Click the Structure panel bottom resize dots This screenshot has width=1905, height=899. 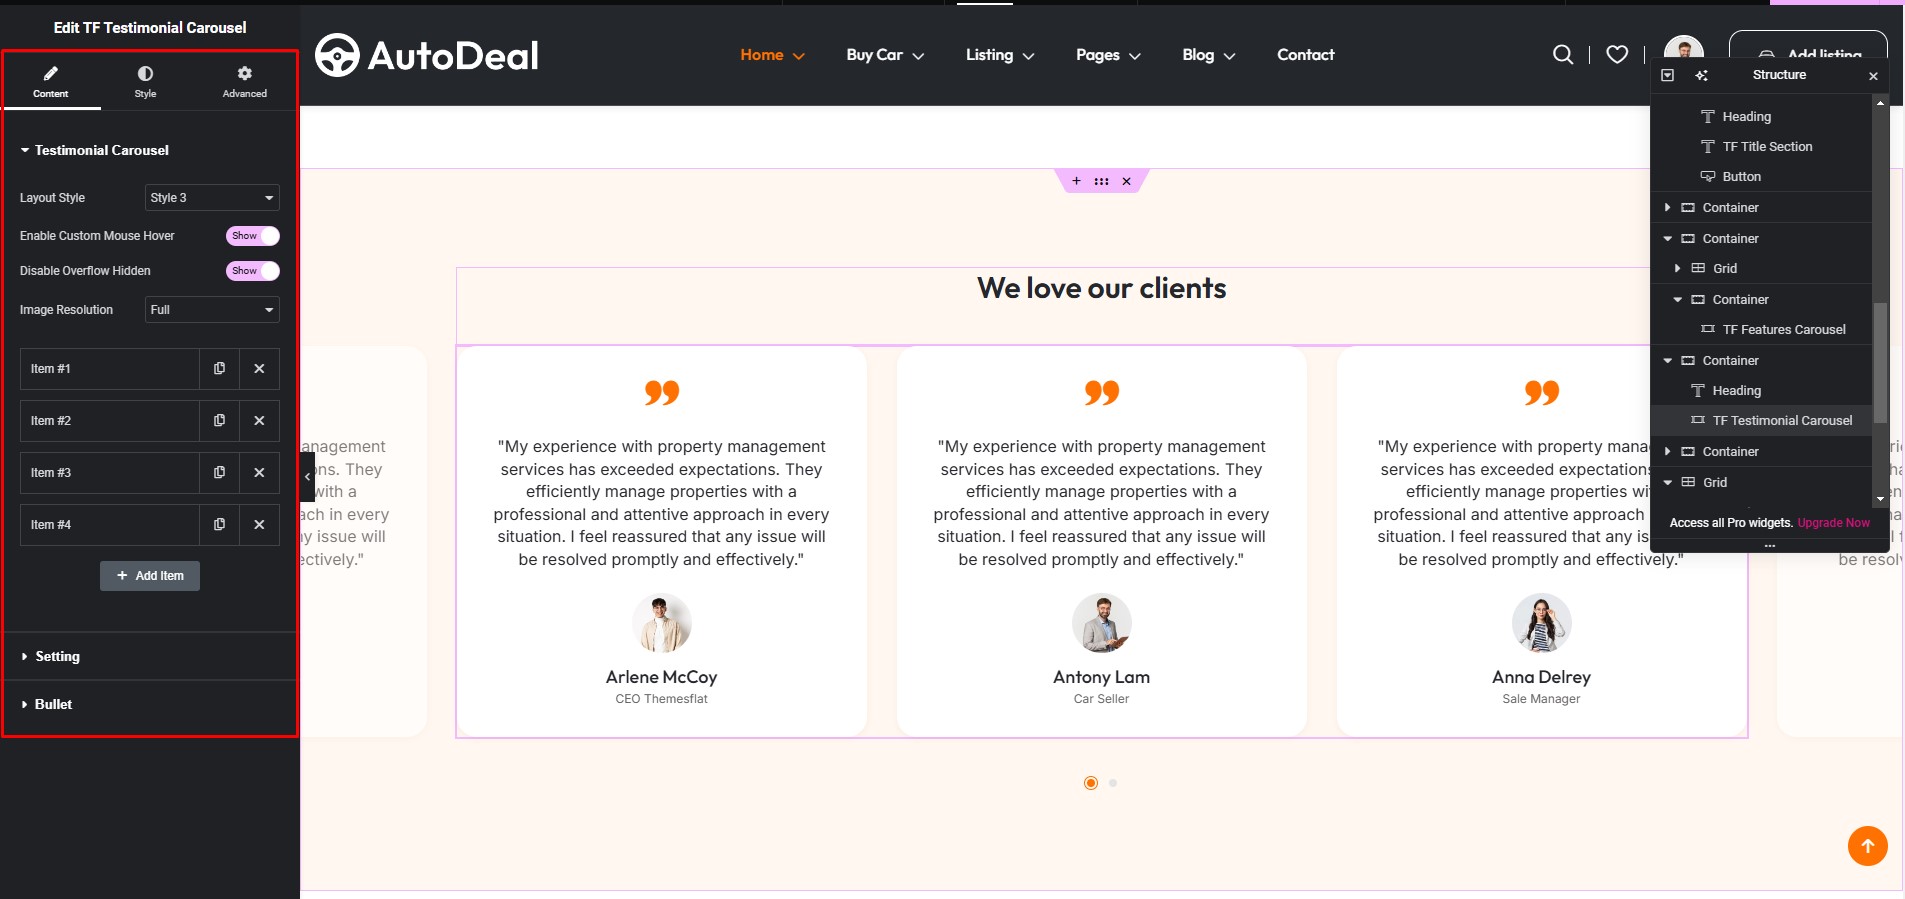click(x=1769, y=546)
